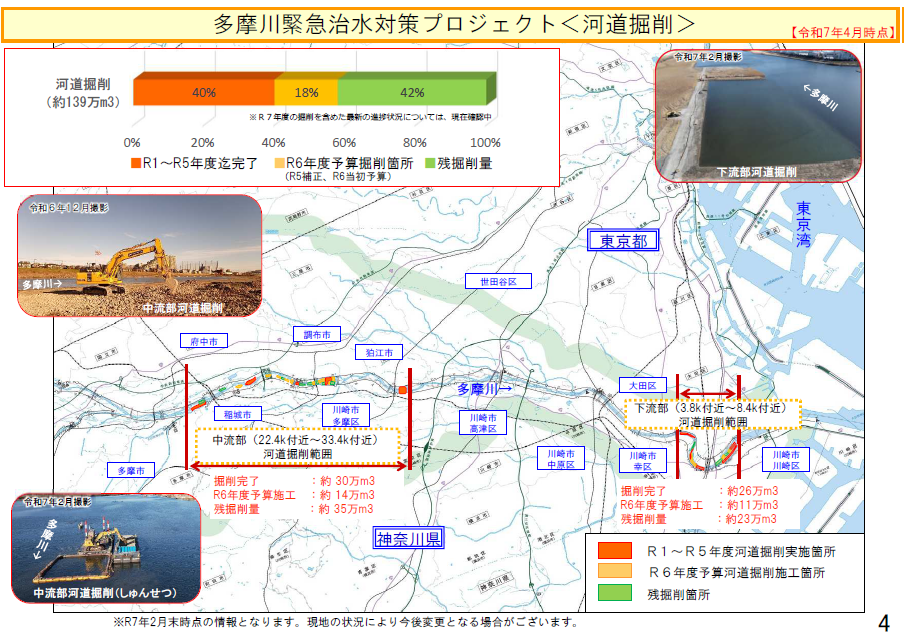Image resolution: width=904 pixels, height=636 pixels.
Task: Click the 神奈川県 prefecture label
Action: click(409, 538)
